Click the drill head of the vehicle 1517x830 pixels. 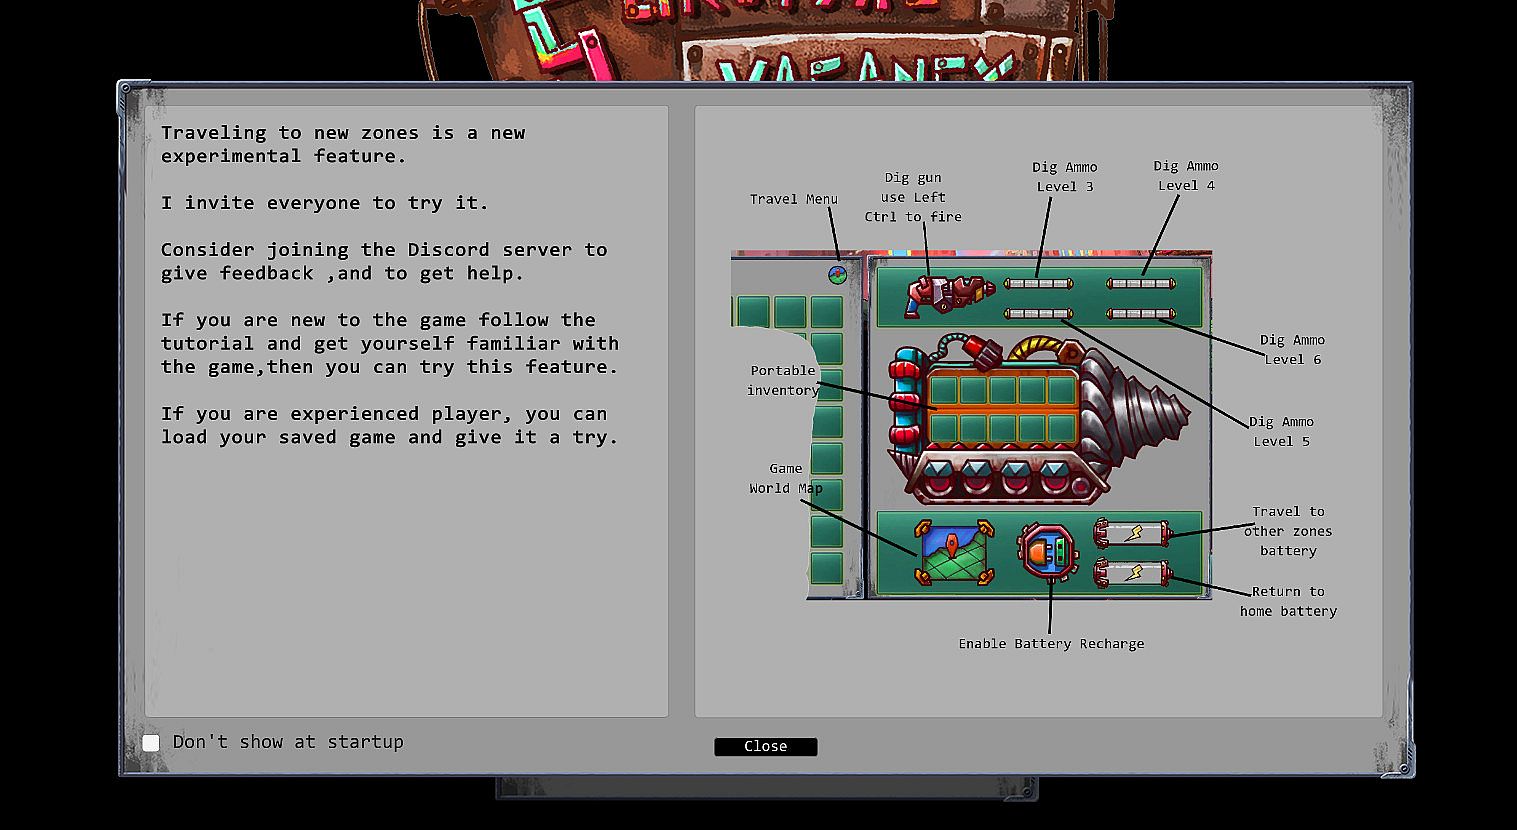pyautogui.click(x=1137, y=409)
